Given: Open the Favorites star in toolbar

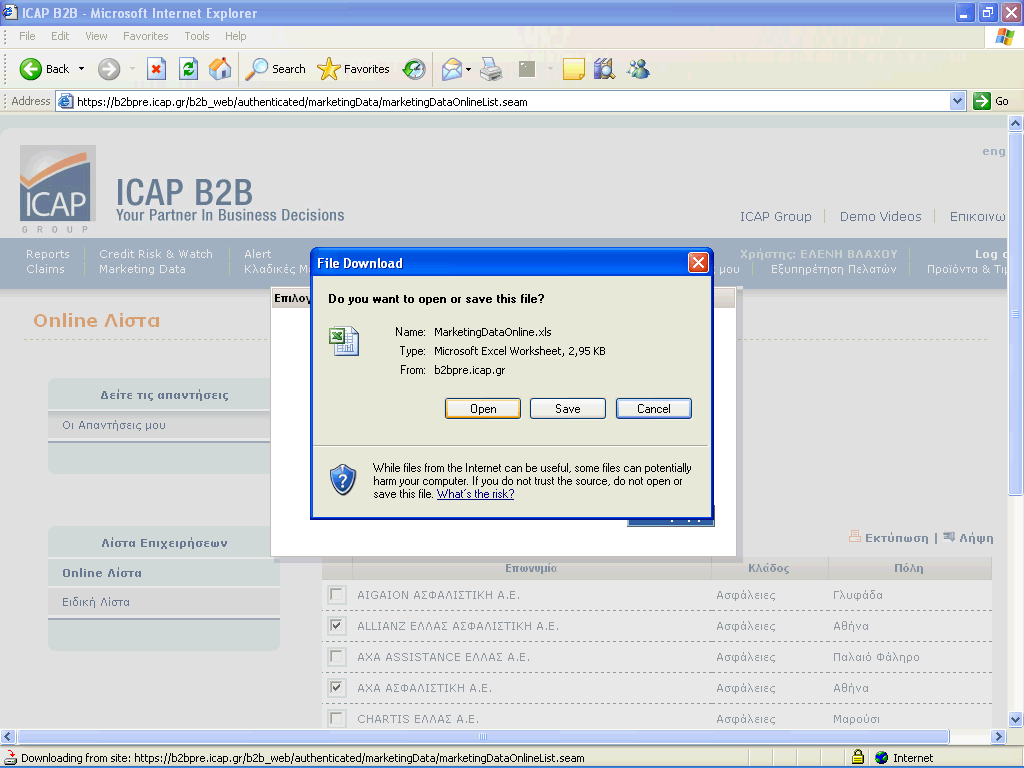Looking at the screenshot, I should (x=328, y=69).
